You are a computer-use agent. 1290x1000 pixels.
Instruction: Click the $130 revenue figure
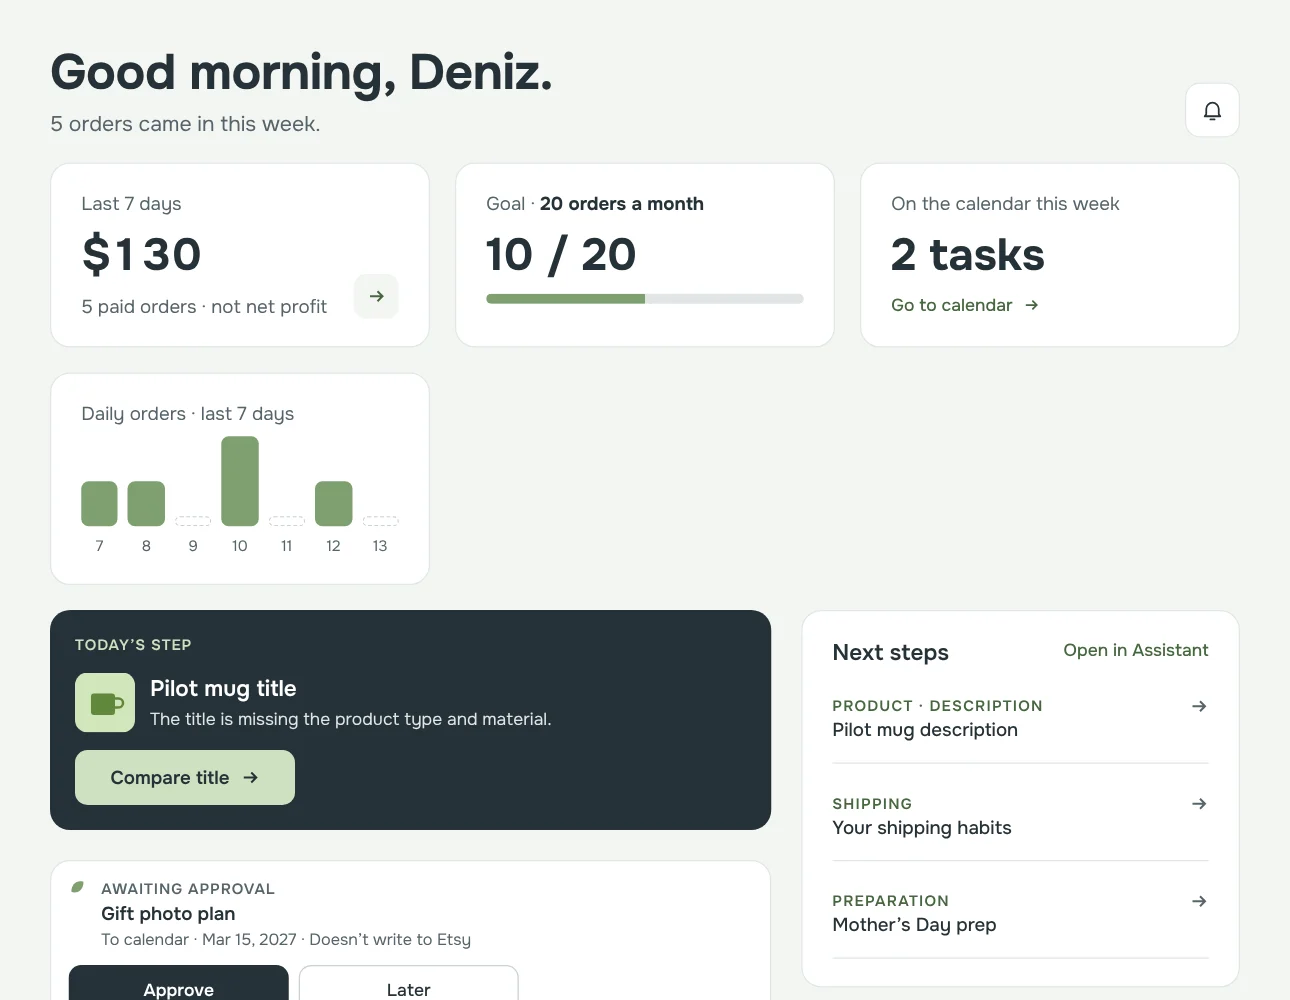tap(141, 254)
